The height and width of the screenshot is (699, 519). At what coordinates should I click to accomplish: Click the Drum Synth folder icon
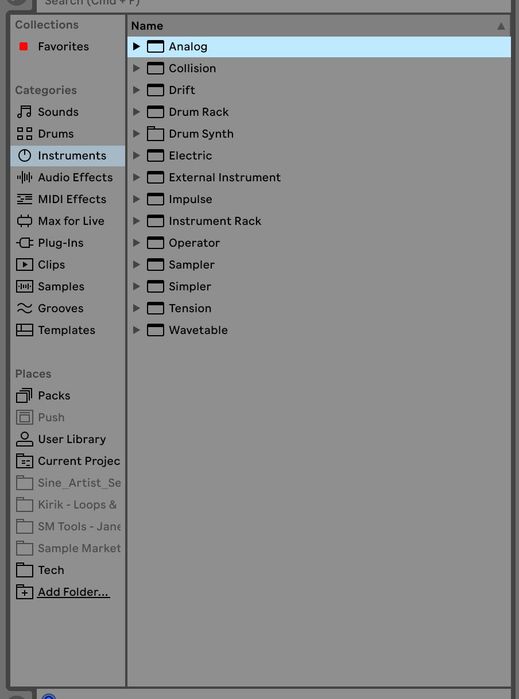coord(156,134)
